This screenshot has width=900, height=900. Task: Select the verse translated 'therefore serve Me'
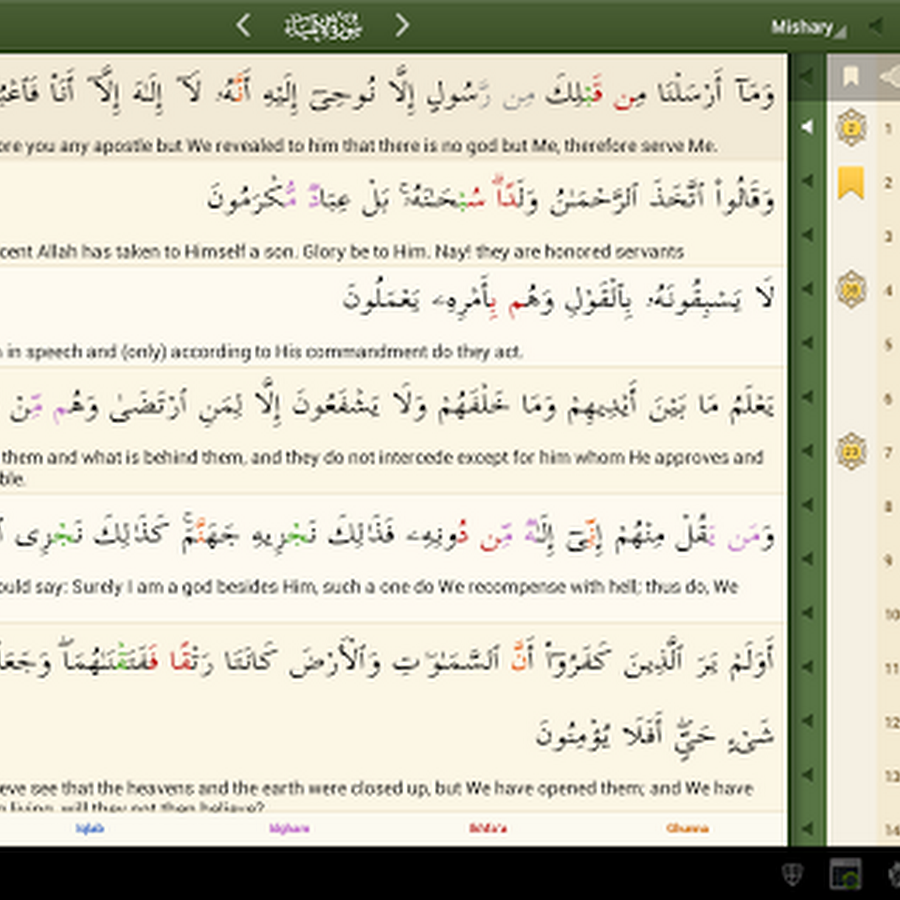coord(393,107)
